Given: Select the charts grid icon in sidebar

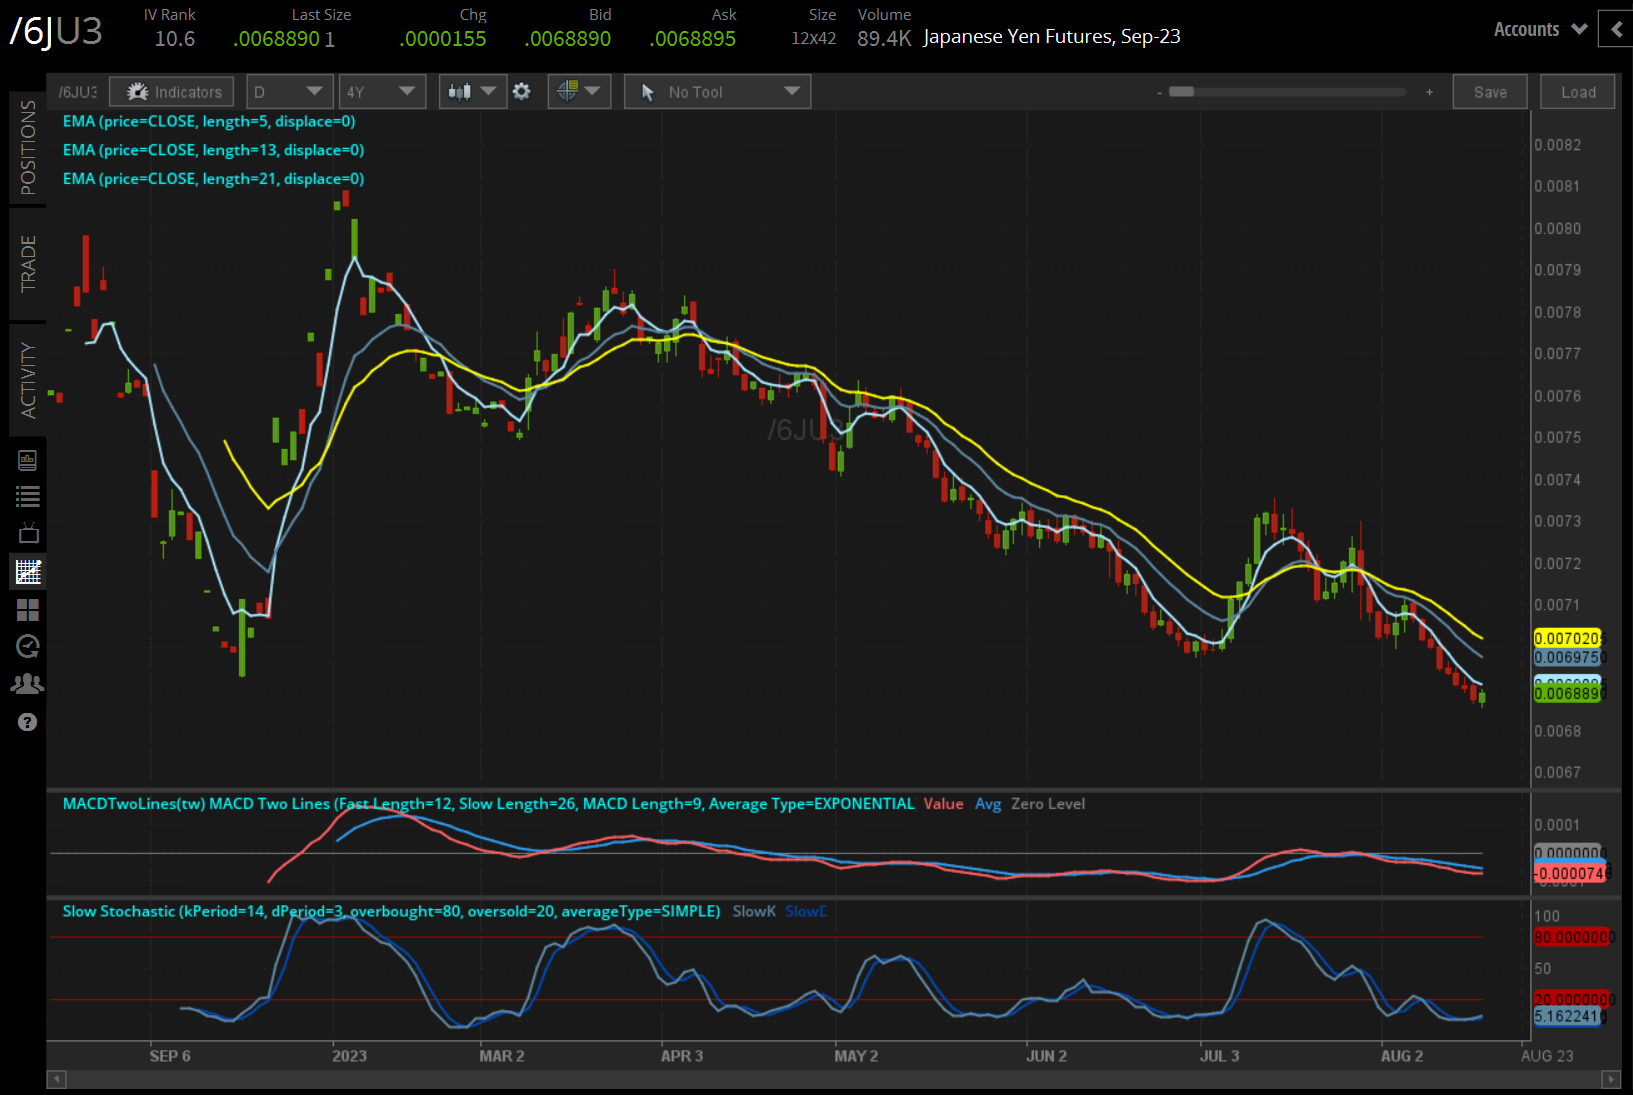Looking at the screenshot, I should click(x=28, y=572).
